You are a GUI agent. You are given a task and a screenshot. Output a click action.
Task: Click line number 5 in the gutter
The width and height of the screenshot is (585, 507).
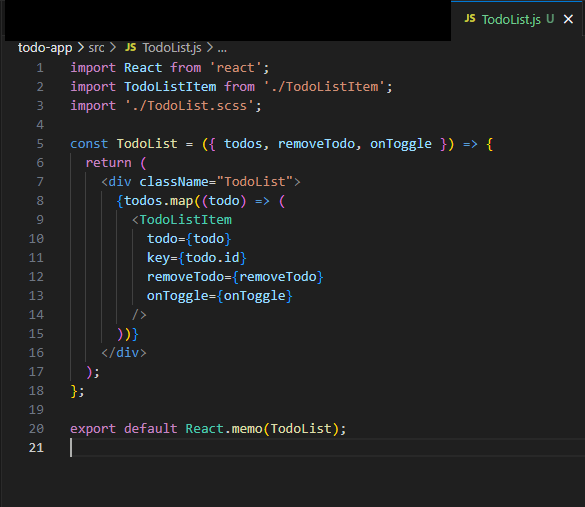click(x=40, y=144)
